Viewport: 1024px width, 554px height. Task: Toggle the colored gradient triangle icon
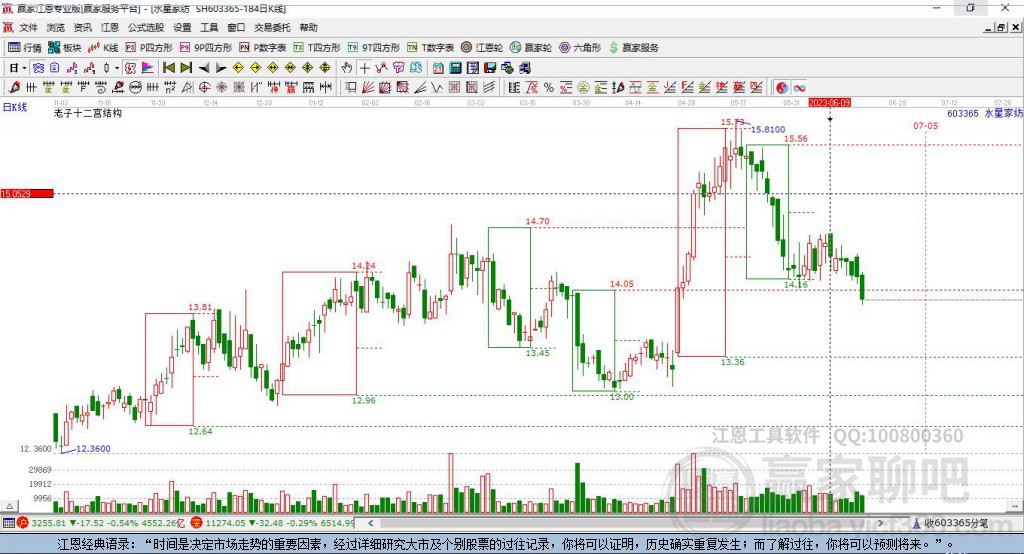pyautogui.click(x=148, y=68)
